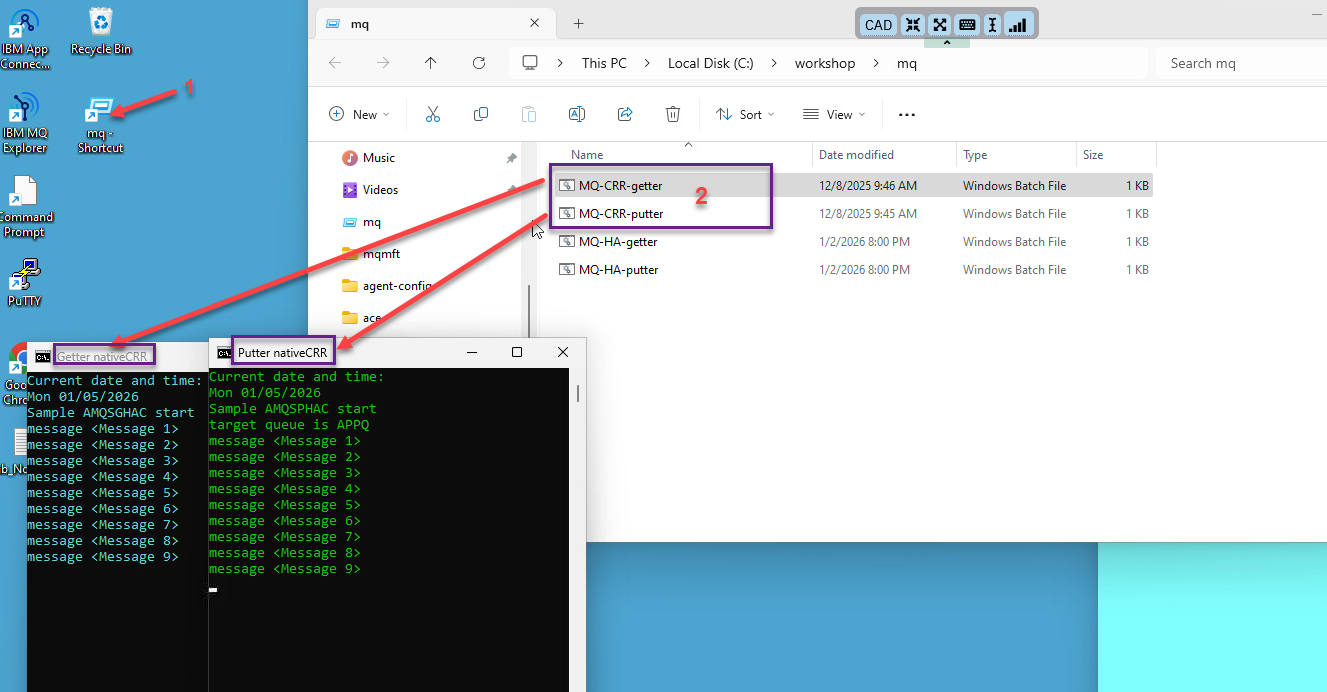
Task: Expand chevron after workshop in address bar
Action: [x=876, y=63]
